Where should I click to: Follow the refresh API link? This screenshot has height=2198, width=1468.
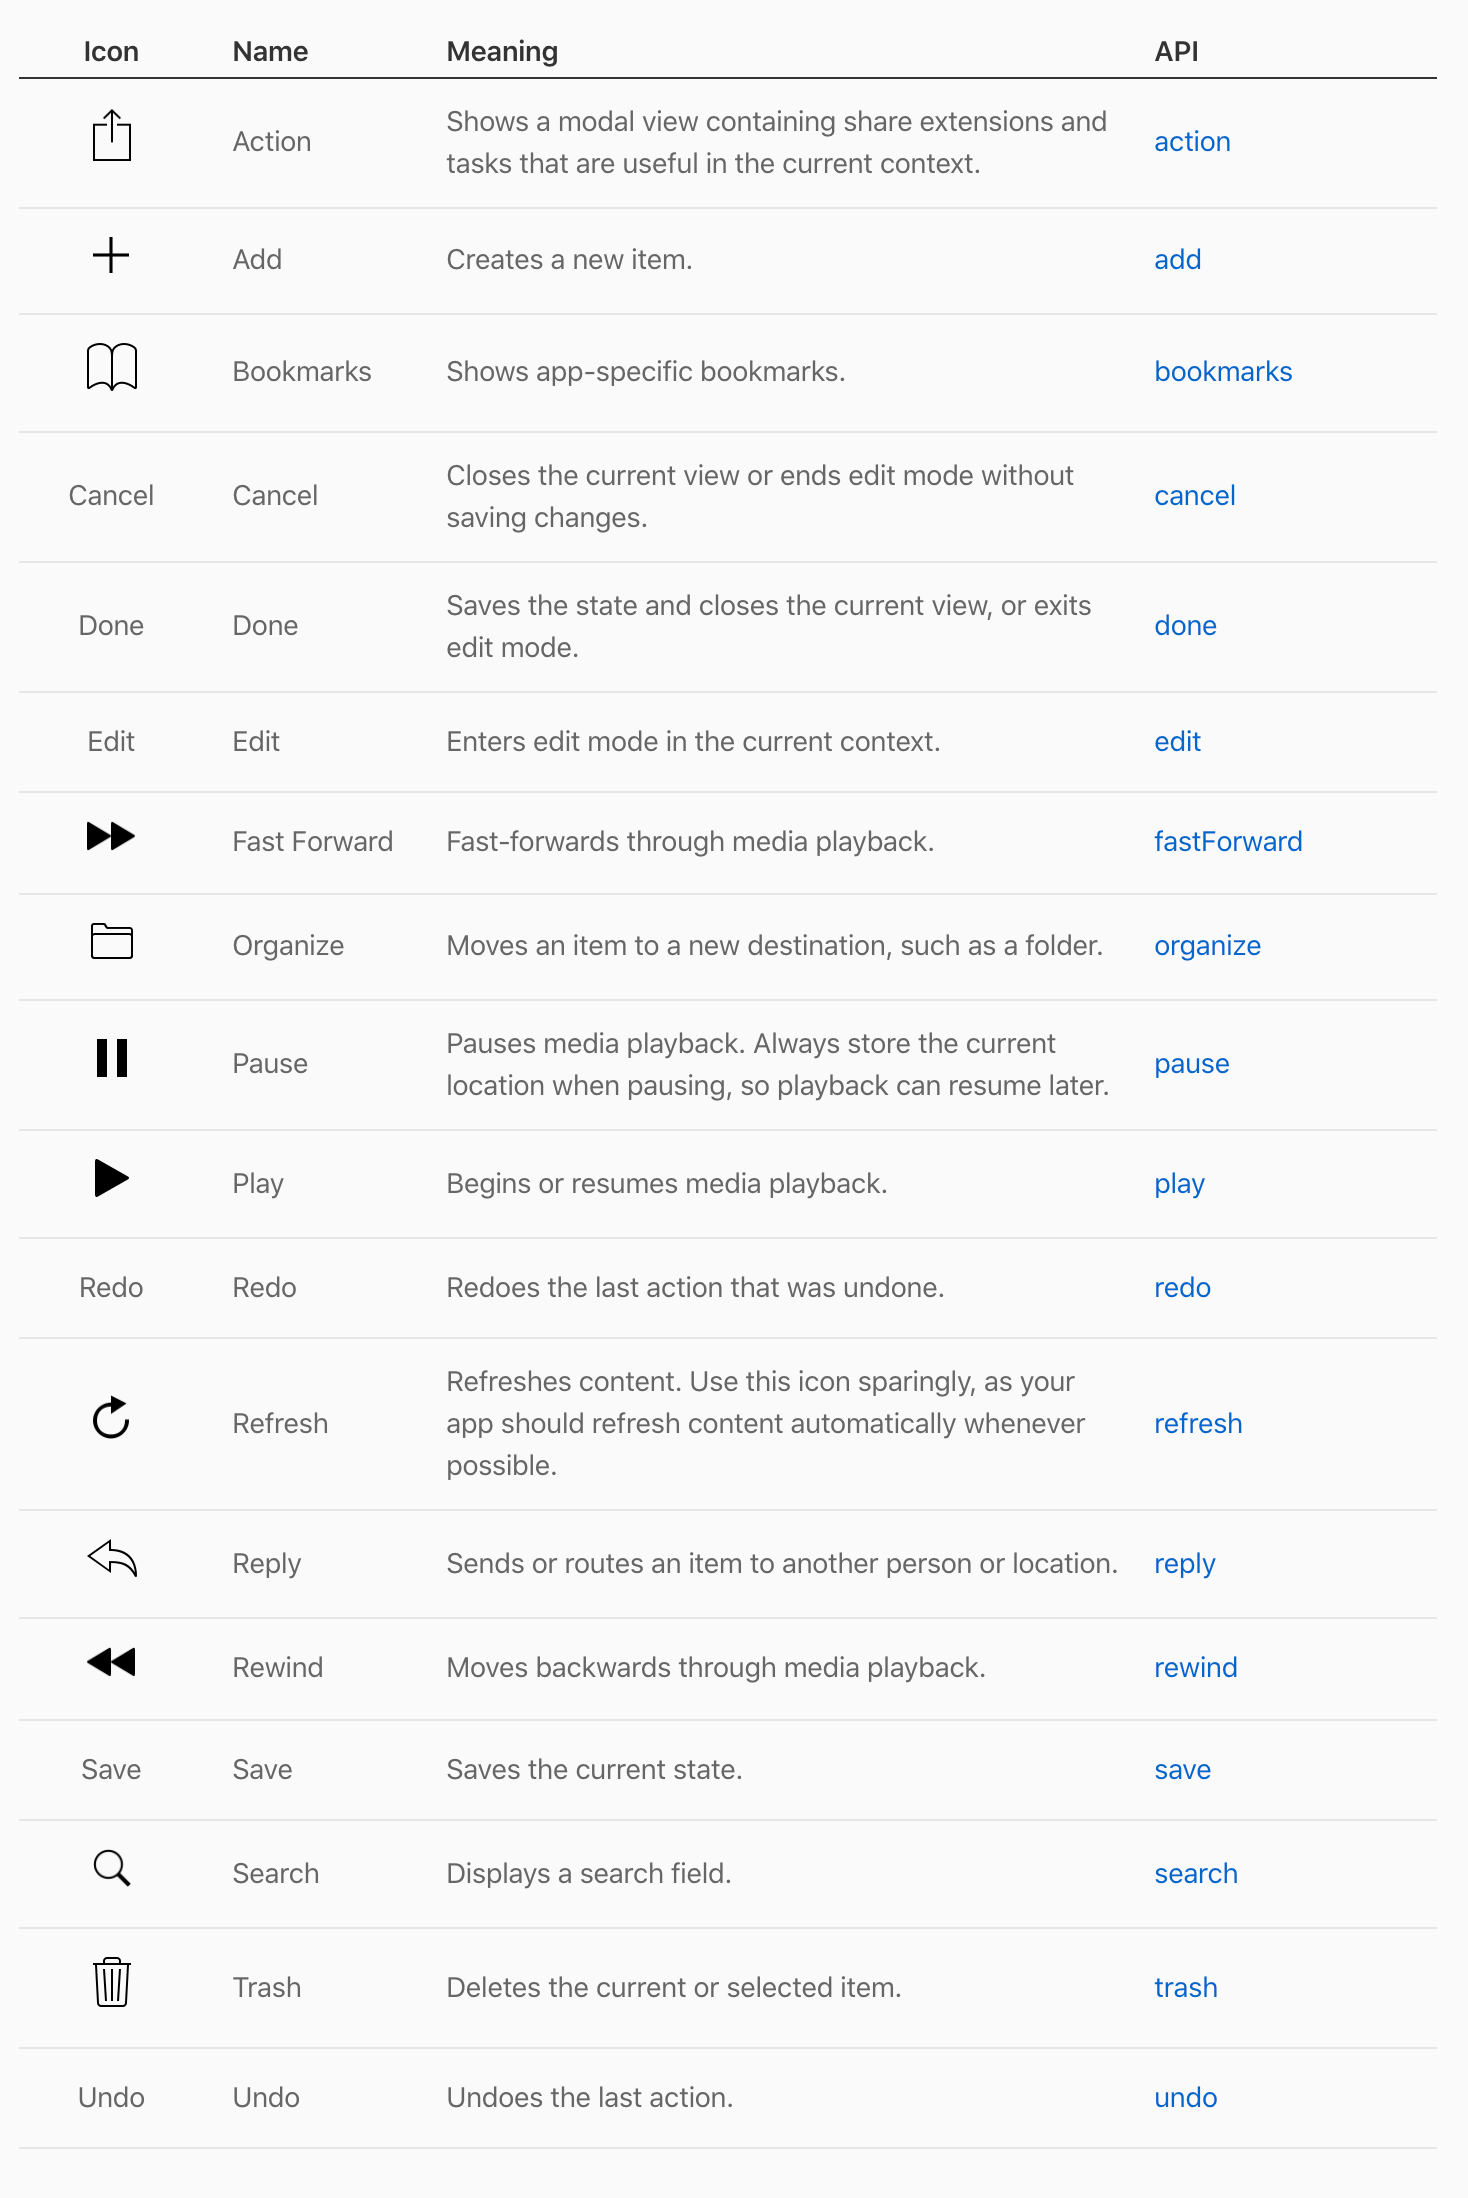point(1198,1423)
